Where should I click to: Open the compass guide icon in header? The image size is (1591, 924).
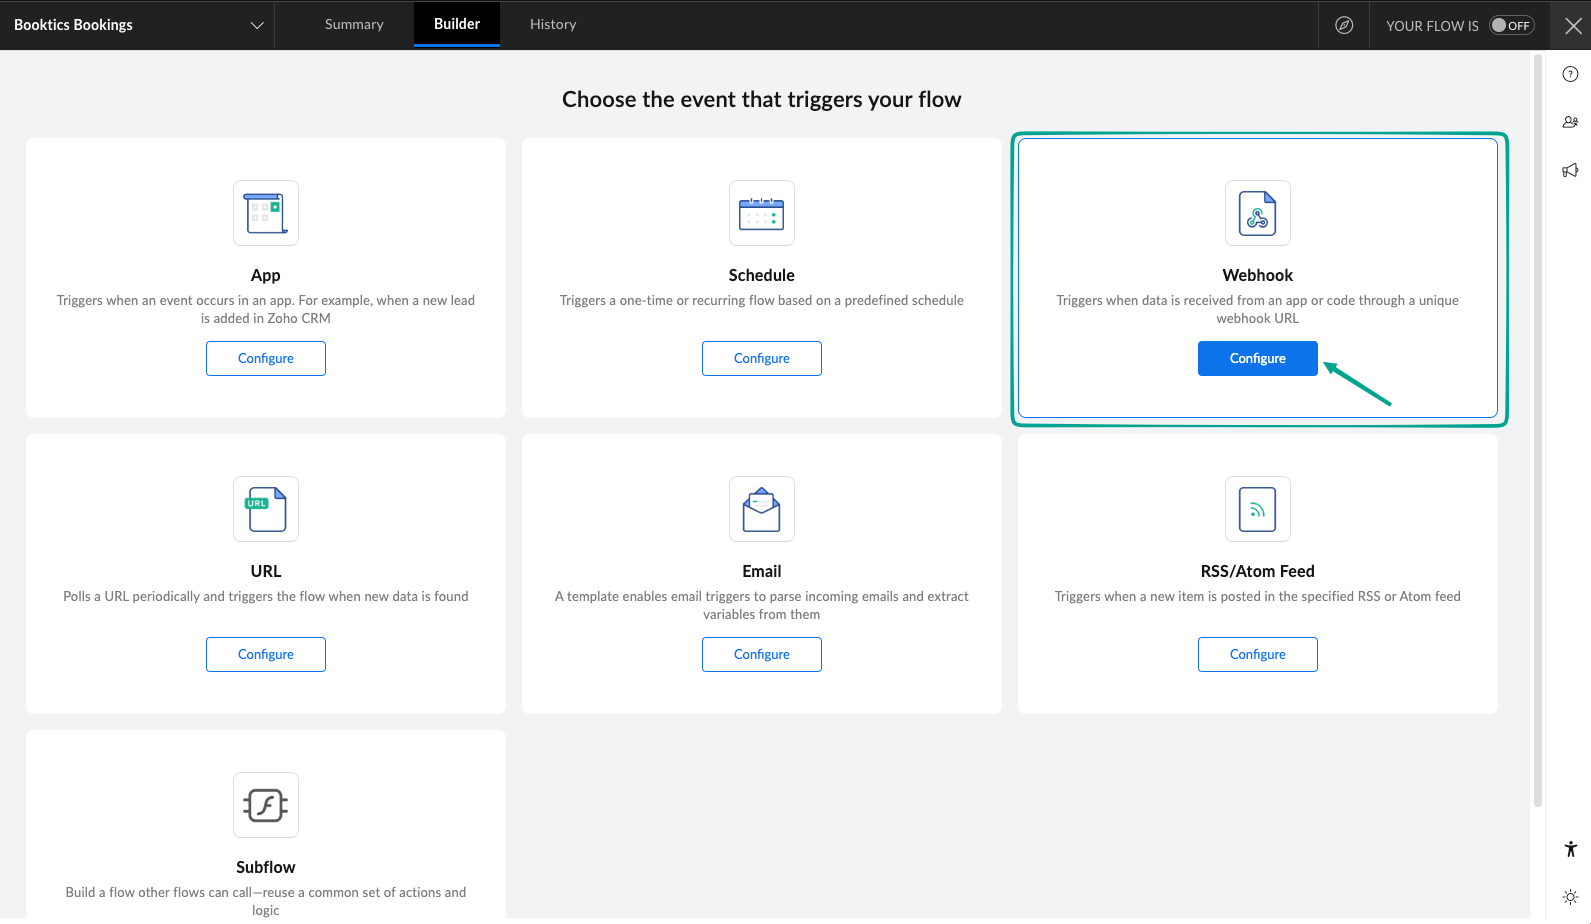[1344, 25]
